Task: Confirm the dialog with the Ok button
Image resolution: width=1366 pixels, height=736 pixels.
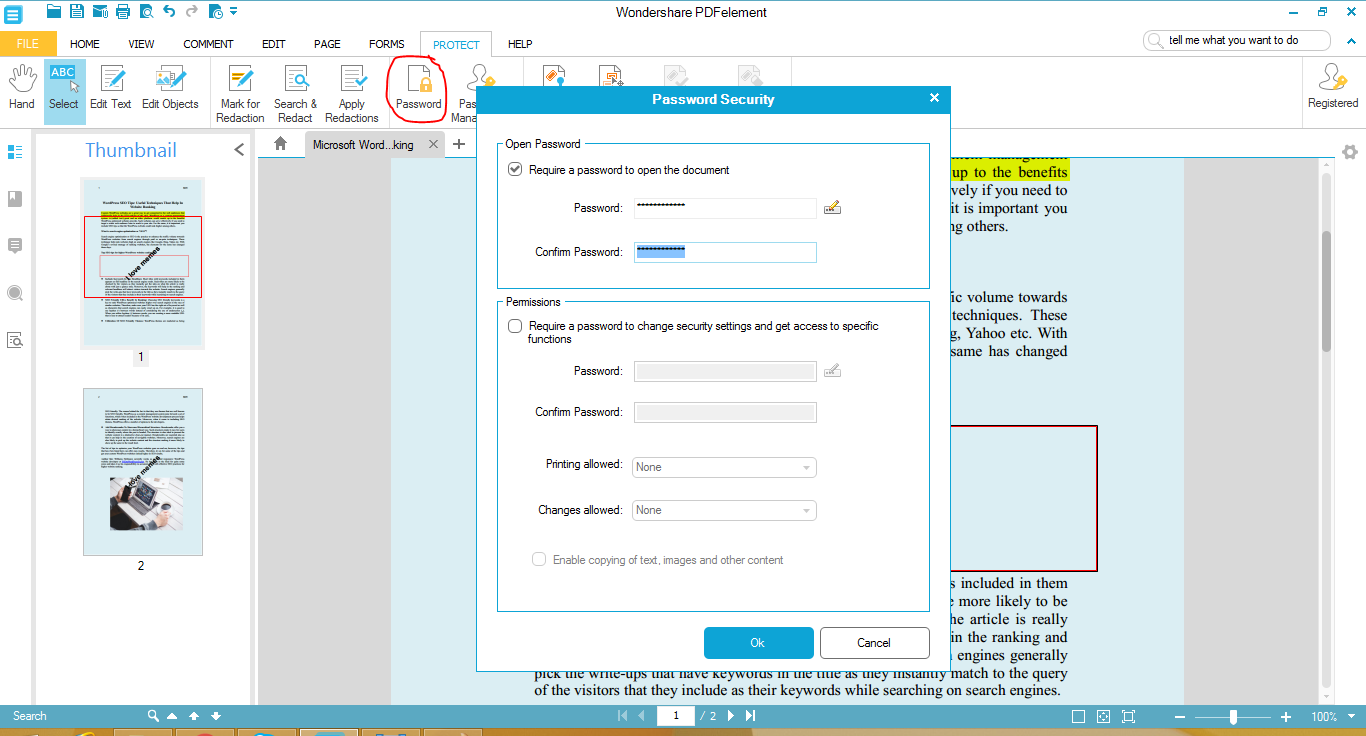Action: (758, 642)
